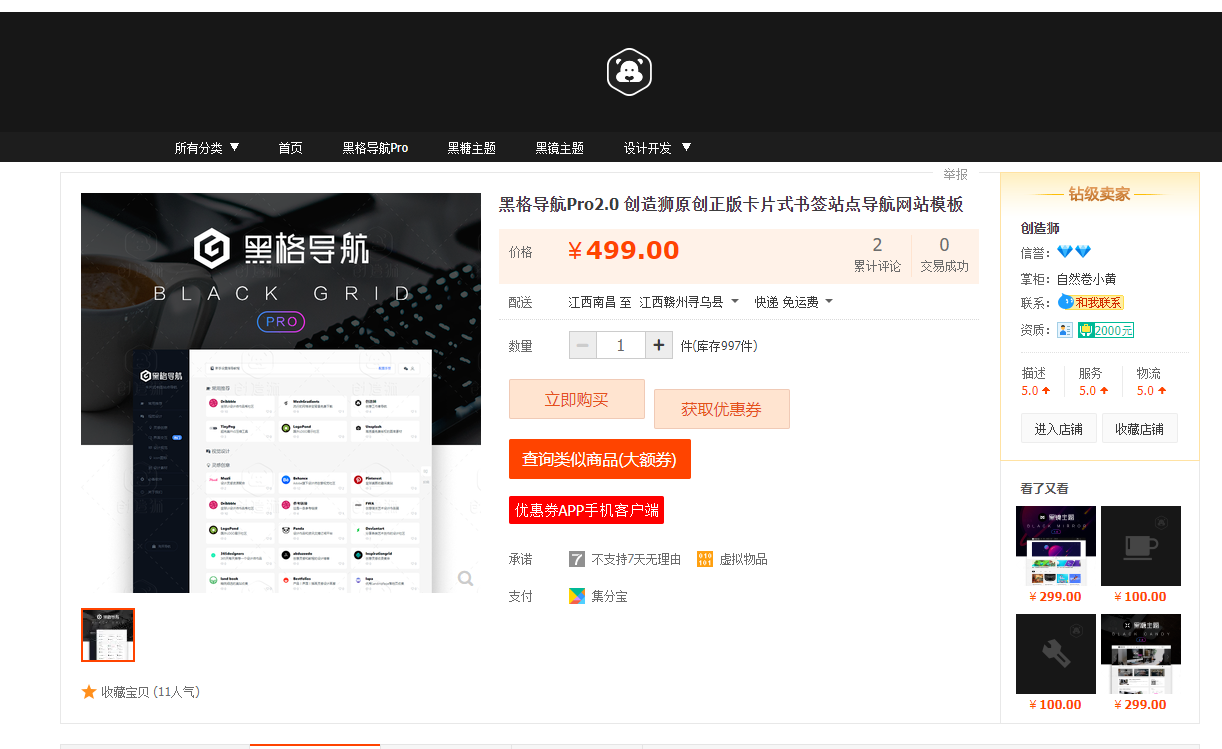The width and height of the screenshot is (1222, 749).
Task: Open the 设计开发 dropdown menu
Action: point(655,147)
